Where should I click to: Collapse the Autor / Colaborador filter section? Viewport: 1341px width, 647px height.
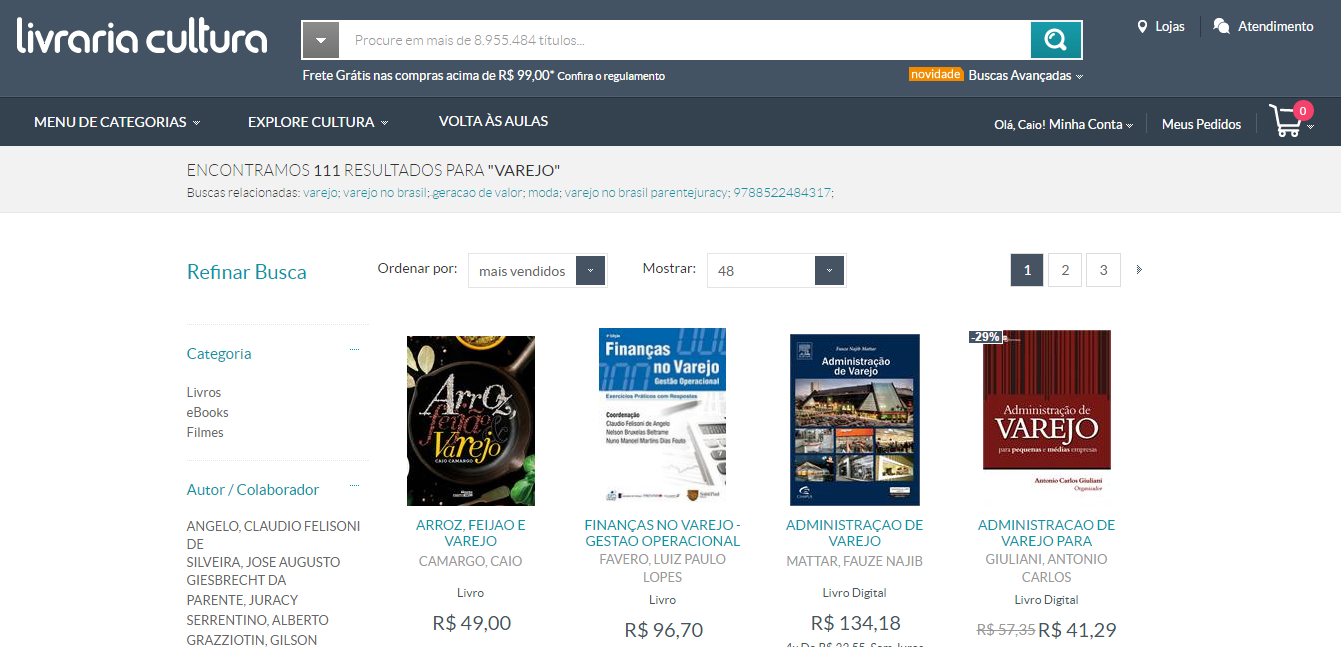(354, 485)
